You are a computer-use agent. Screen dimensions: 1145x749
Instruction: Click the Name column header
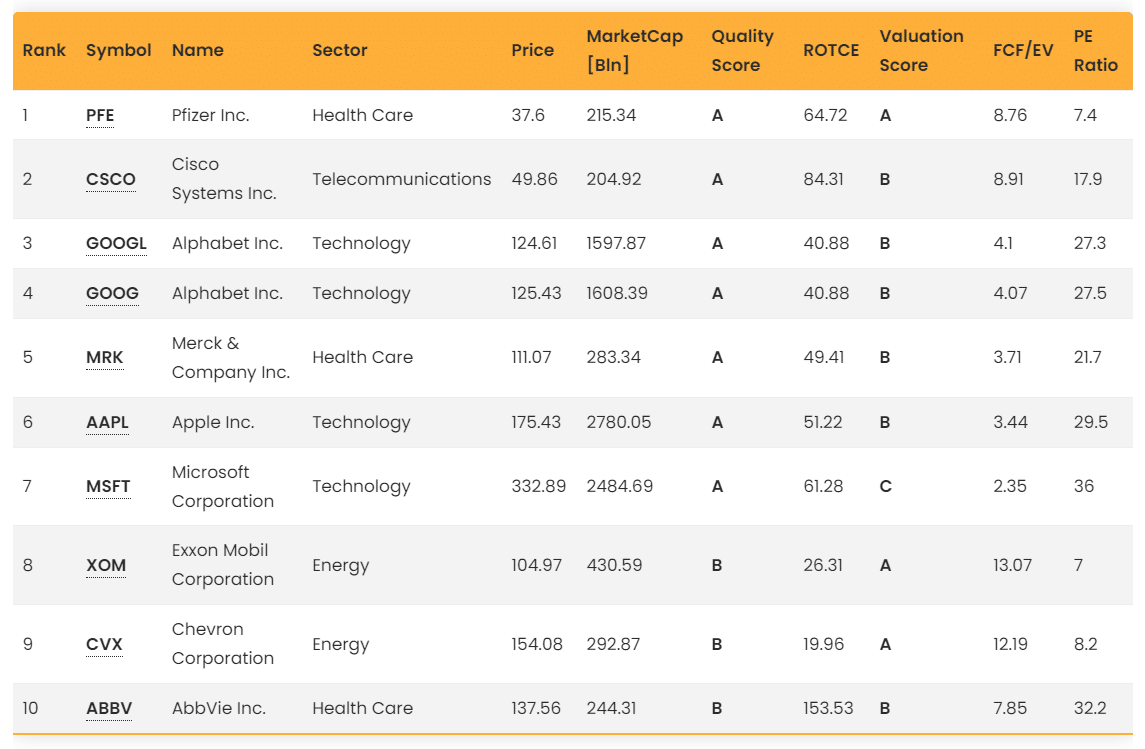pos(198,50)
